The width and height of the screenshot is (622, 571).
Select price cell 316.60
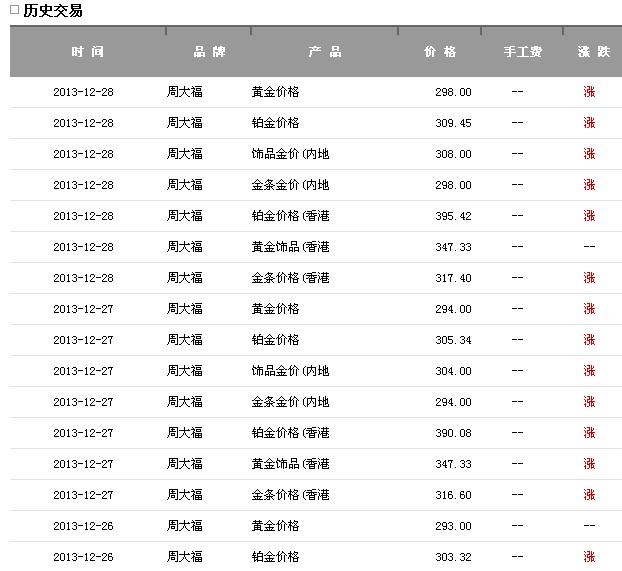[453, 495]
